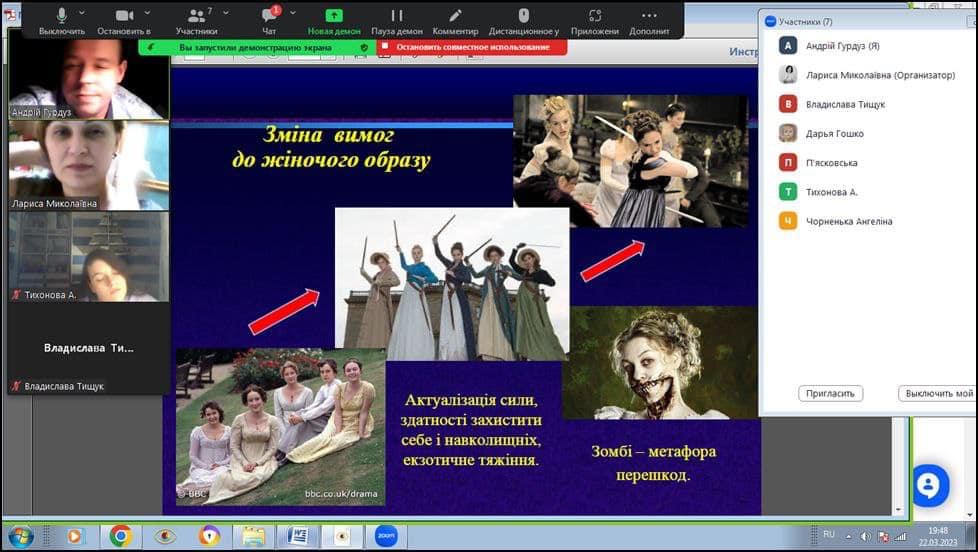Select Андрій Гурдуз video tile
This screenshot has height=552, width=978.
click(x=89, y=79)
